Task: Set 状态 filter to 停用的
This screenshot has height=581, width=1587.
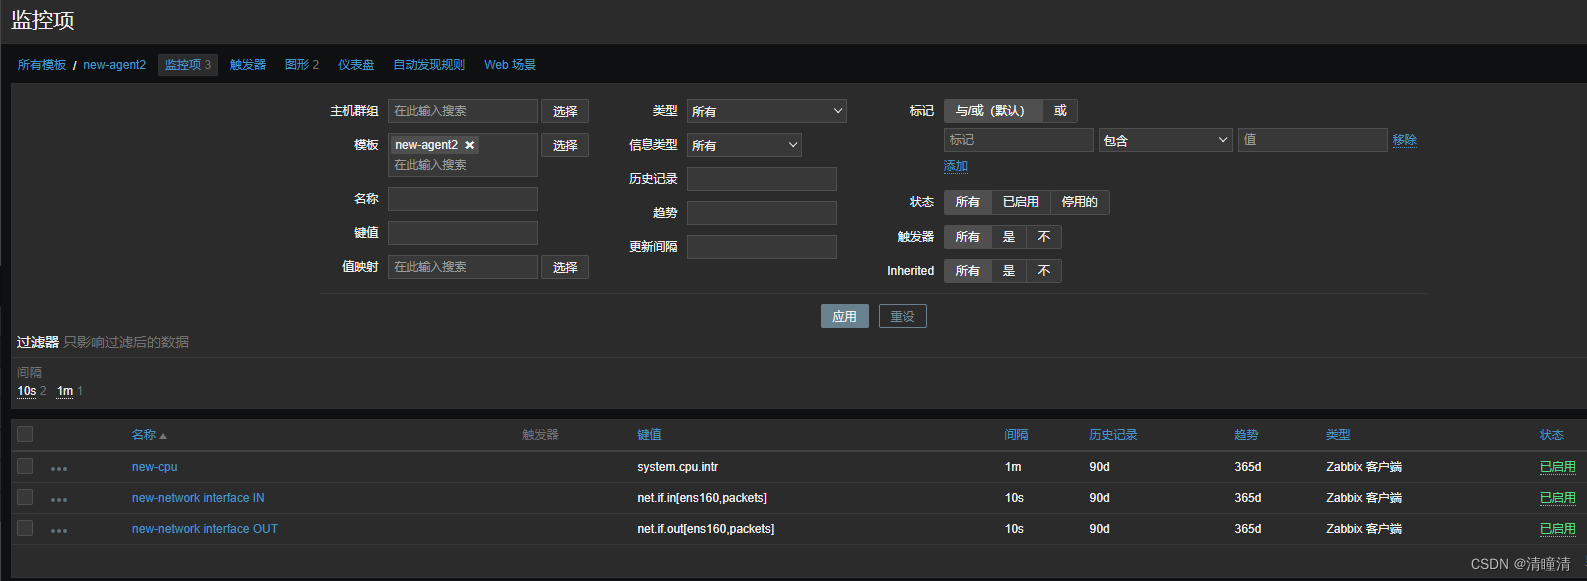Action: point(1079,202)
